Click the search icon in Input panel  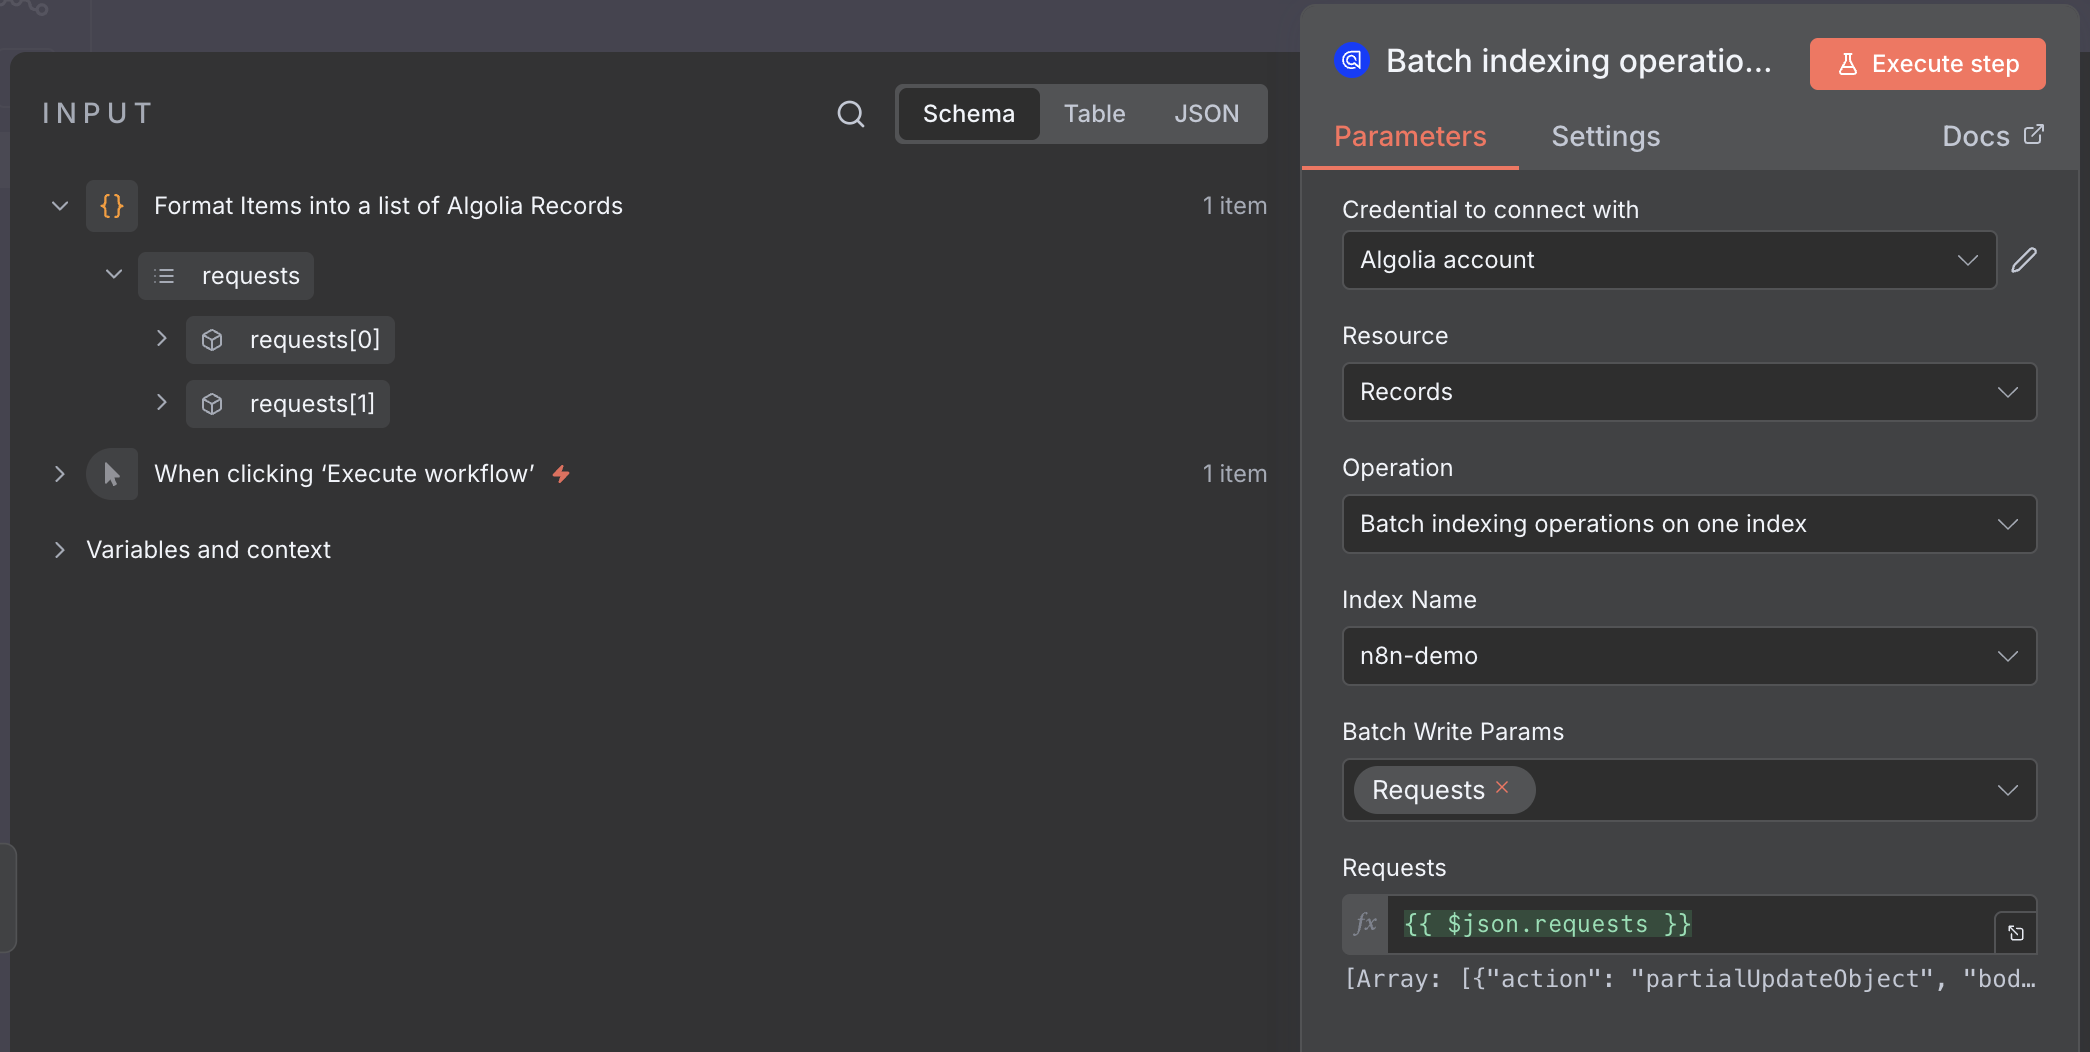851,114
